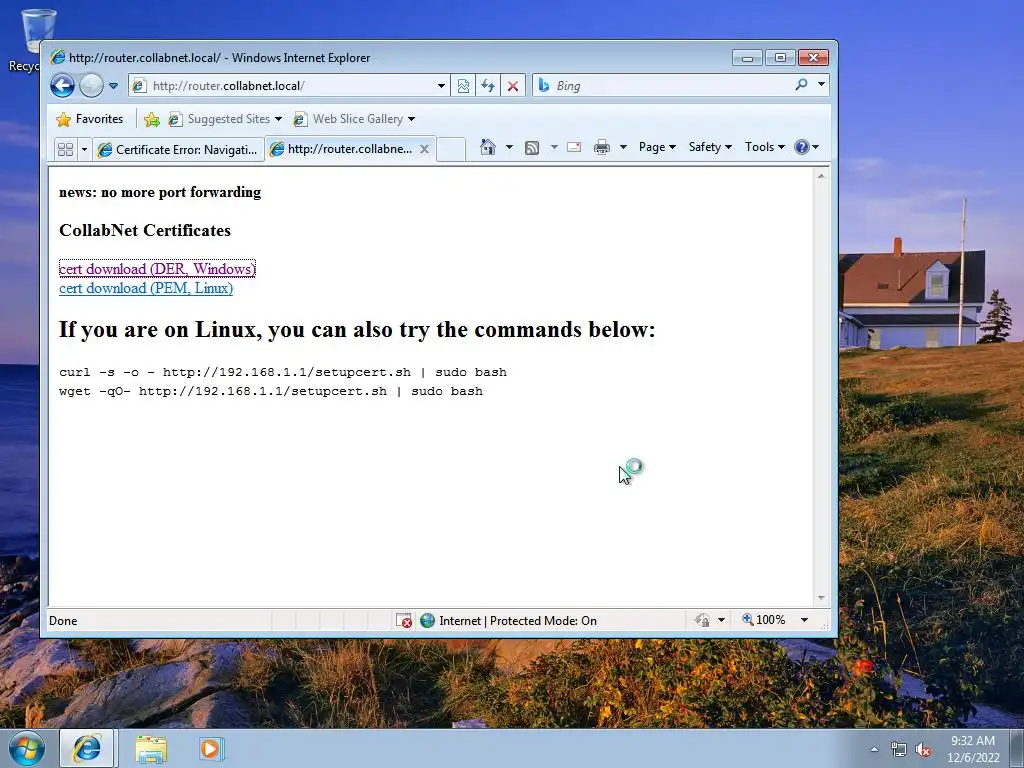Image resolution: width=1024 pixels, height=768 pixels.
Task: Go back using the blue Back arrow
Action: [63, 86]
